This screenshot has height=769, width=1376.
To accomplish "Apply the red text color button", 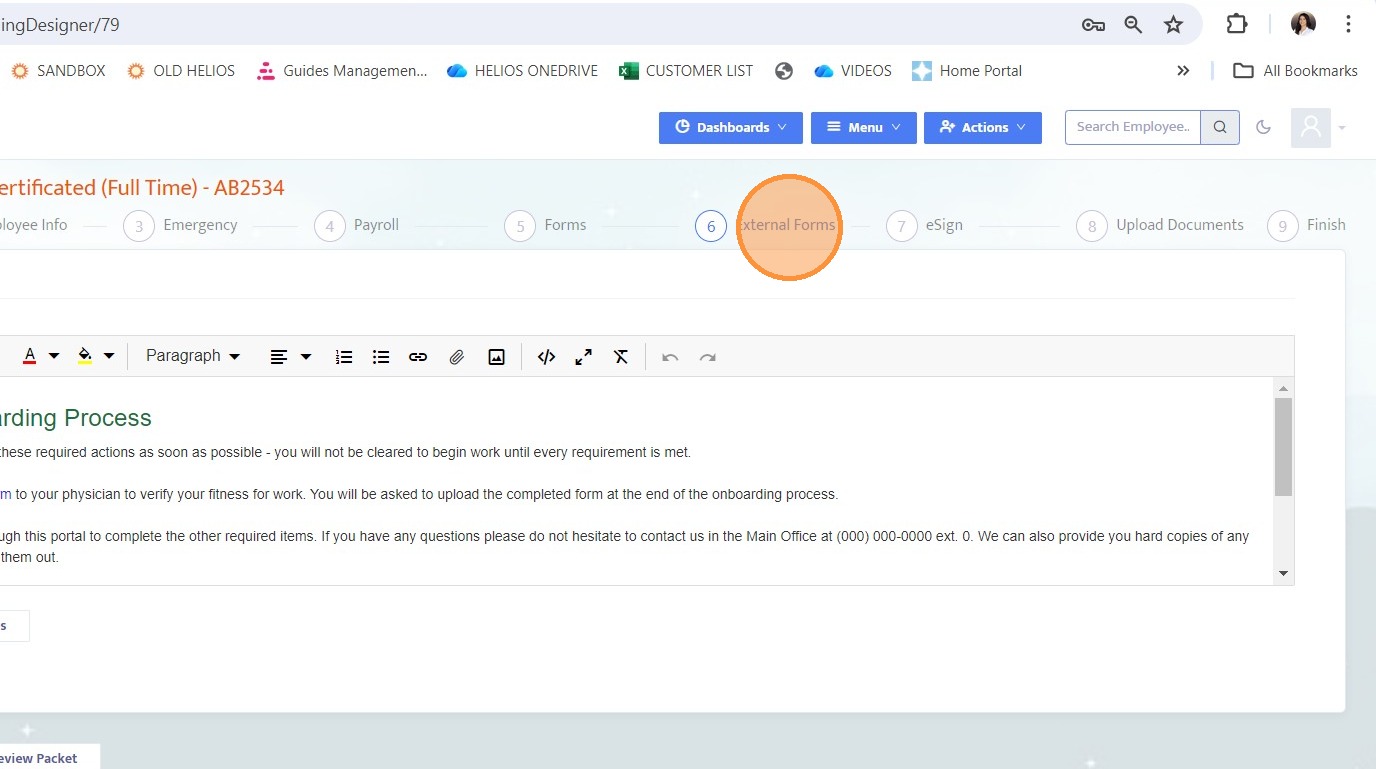I will [x=30, y=356].
